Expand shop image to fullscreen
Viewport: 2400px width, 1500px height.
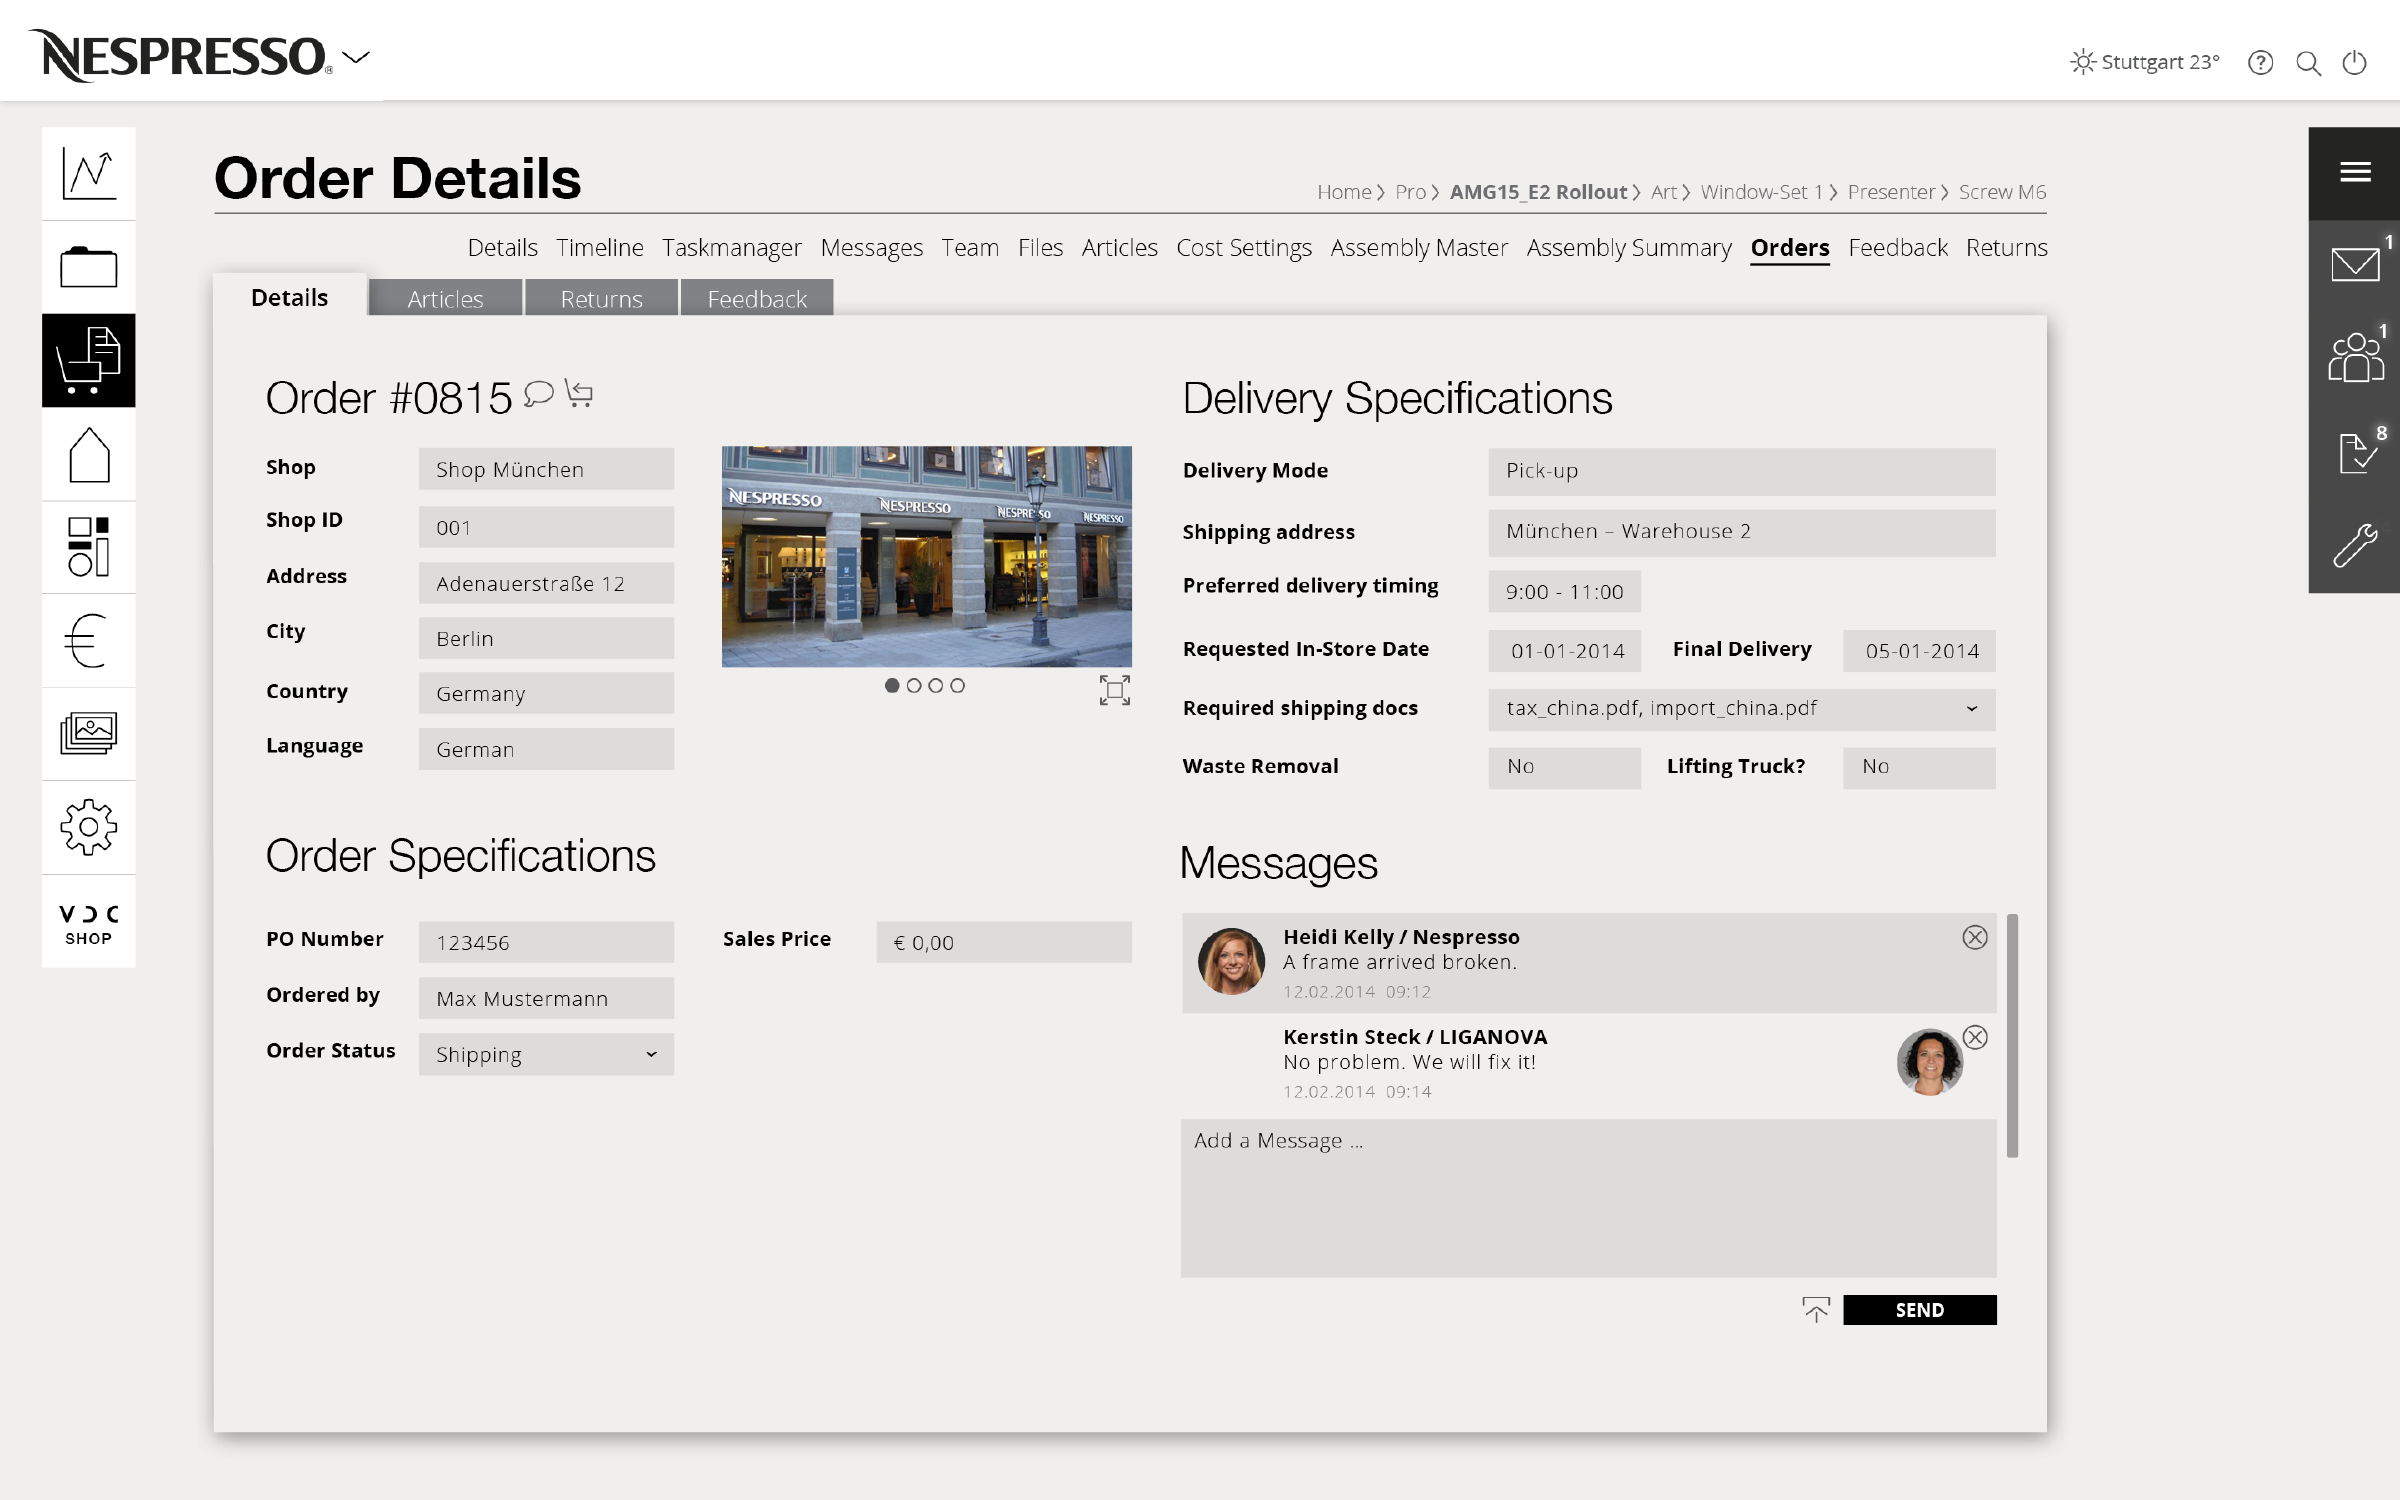(1114, 690)
